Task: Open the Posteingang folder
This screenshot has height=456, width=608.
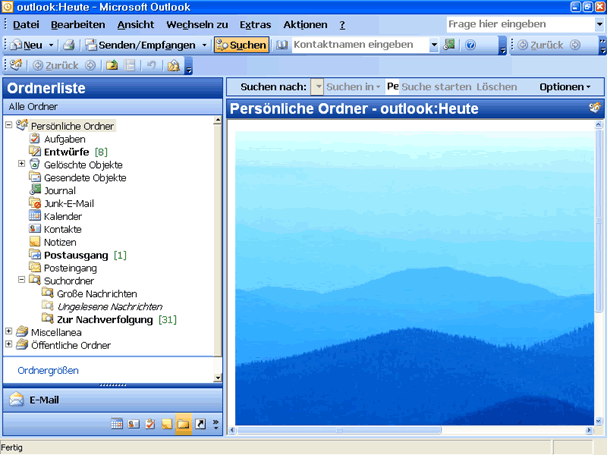Action: click(x=70, y=268)
